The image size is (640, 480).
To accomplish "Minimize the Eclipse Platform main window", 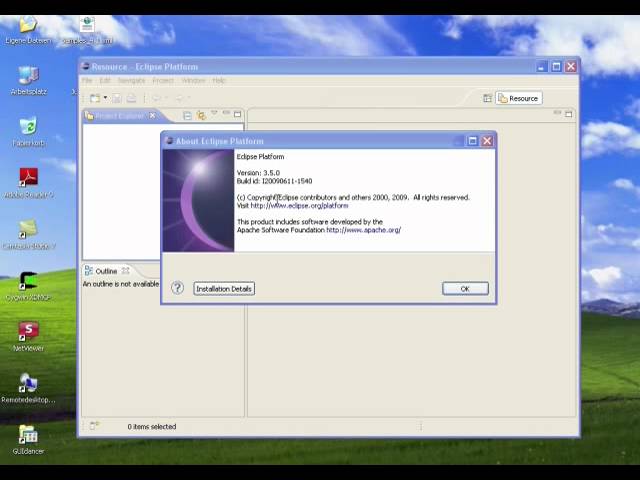I will (x=542, y=67).
